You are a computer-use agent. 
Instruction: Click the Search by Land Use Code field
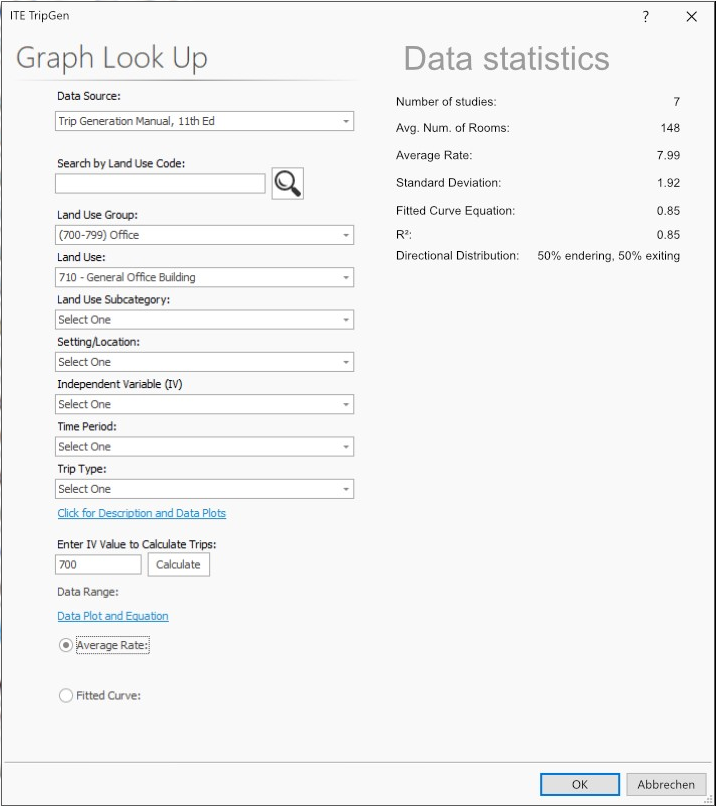(x=160, y=183)
